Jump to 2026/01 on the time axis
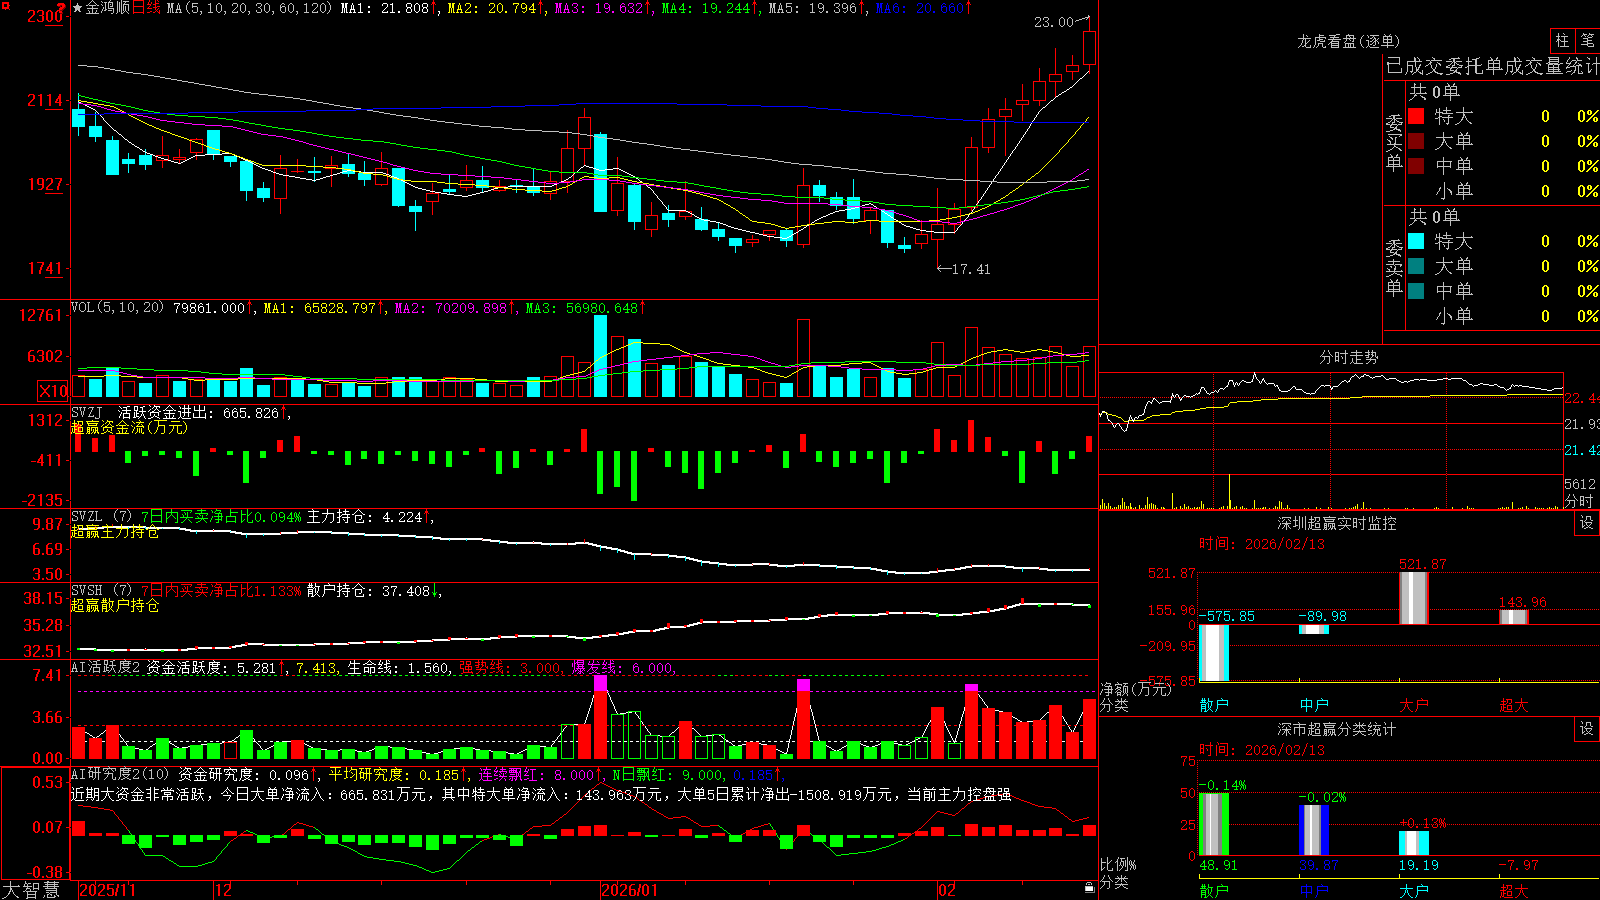1600x900 pixels. click(630, 890)
